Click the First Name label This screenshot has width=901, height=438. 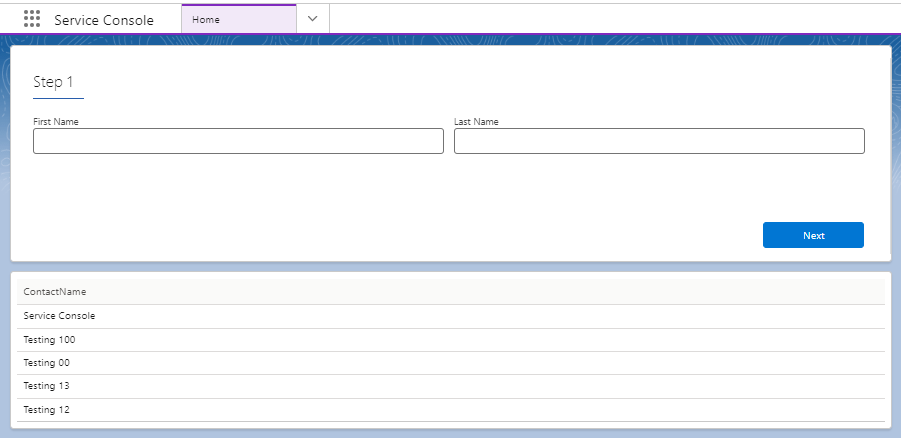coord(56,122)
